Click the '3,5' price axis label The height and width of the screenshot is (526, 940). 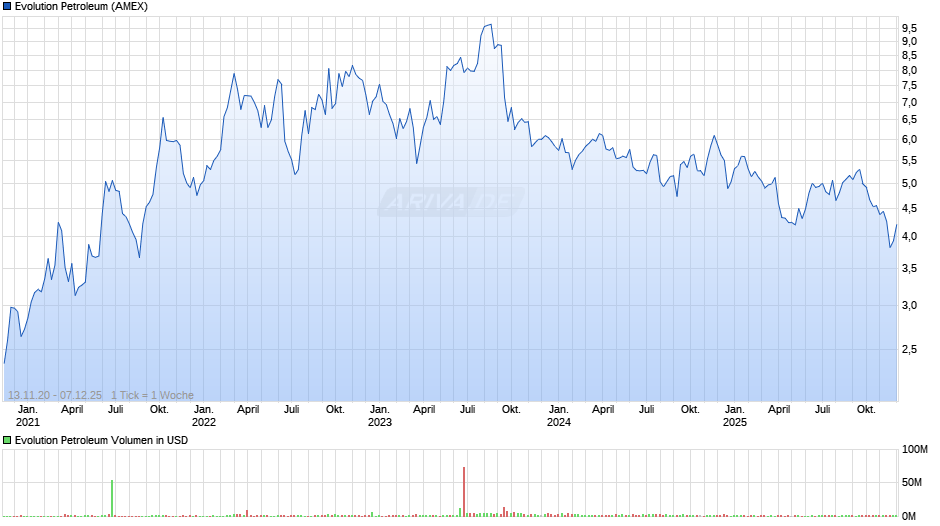point(909,269)
